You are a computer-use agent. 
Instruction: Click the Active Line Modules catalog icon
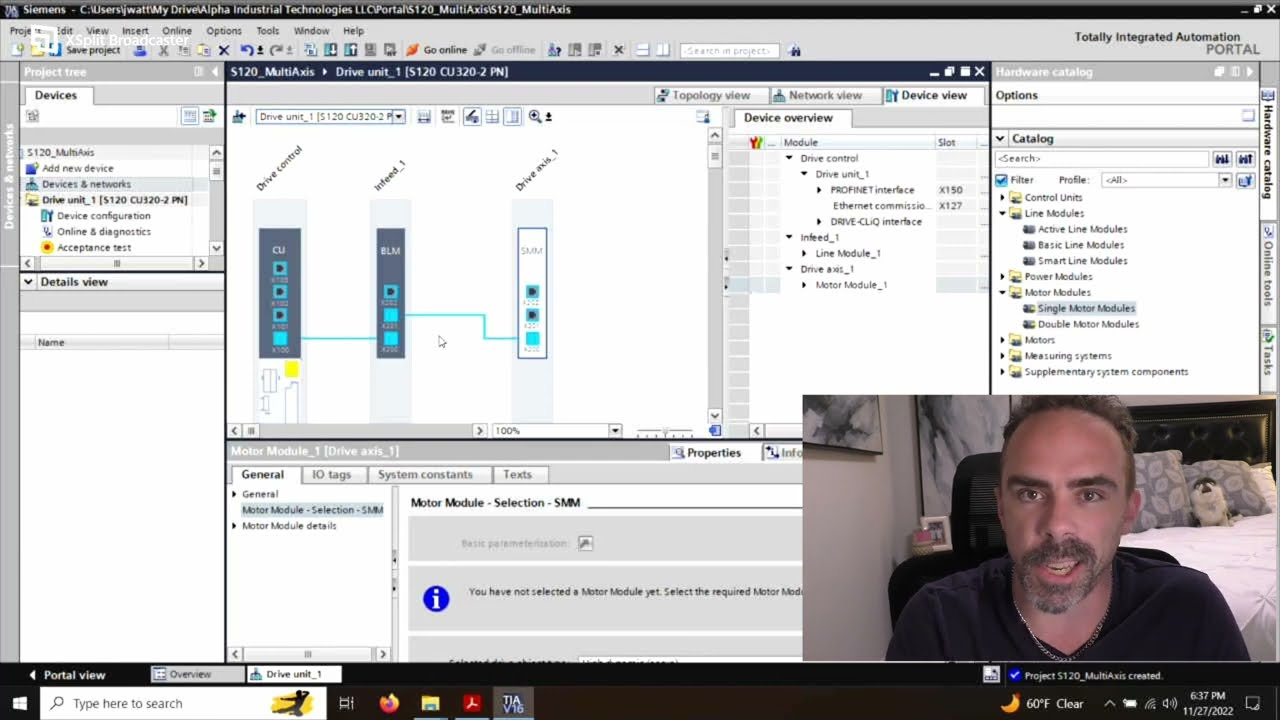point(1029,229)
